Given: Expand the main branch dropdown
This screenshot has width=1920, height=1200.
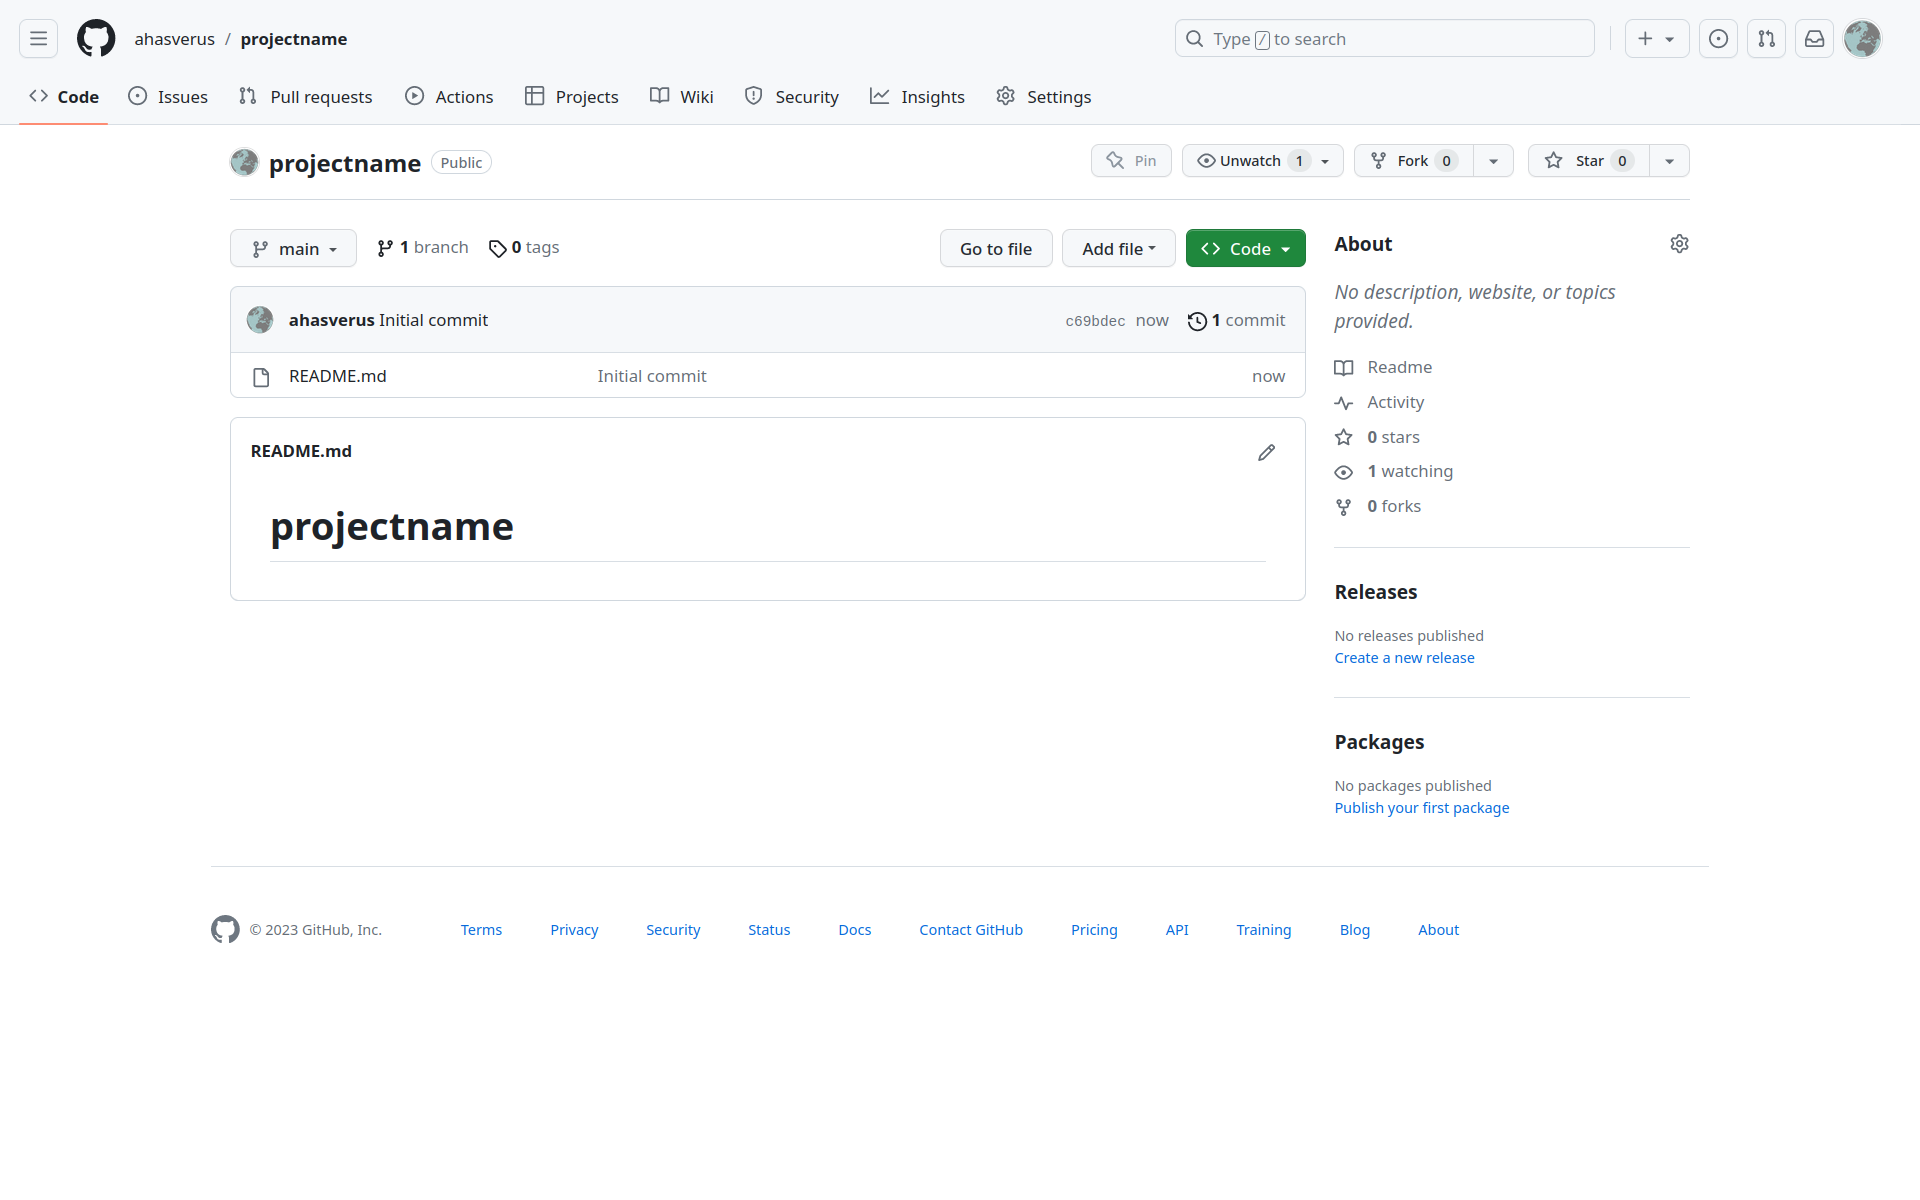Looking at the screenshot, I should click(x=293, y=249).
